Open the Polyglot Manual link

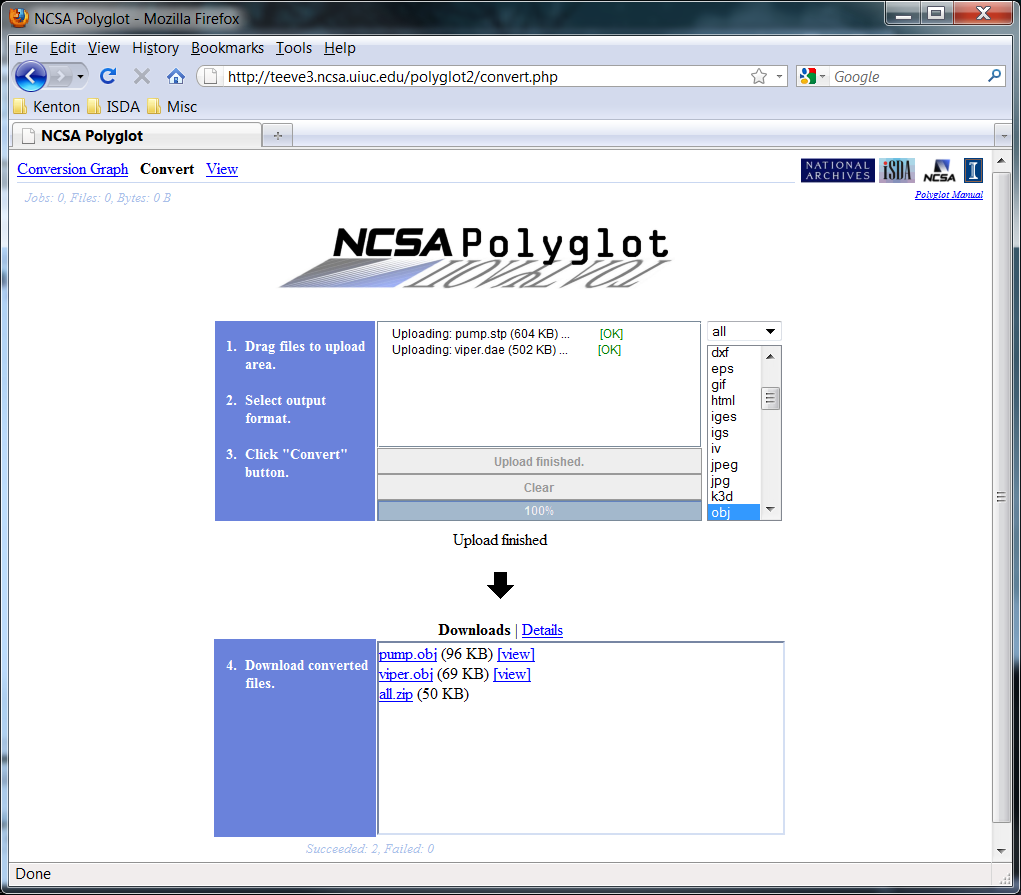[949, 195]
